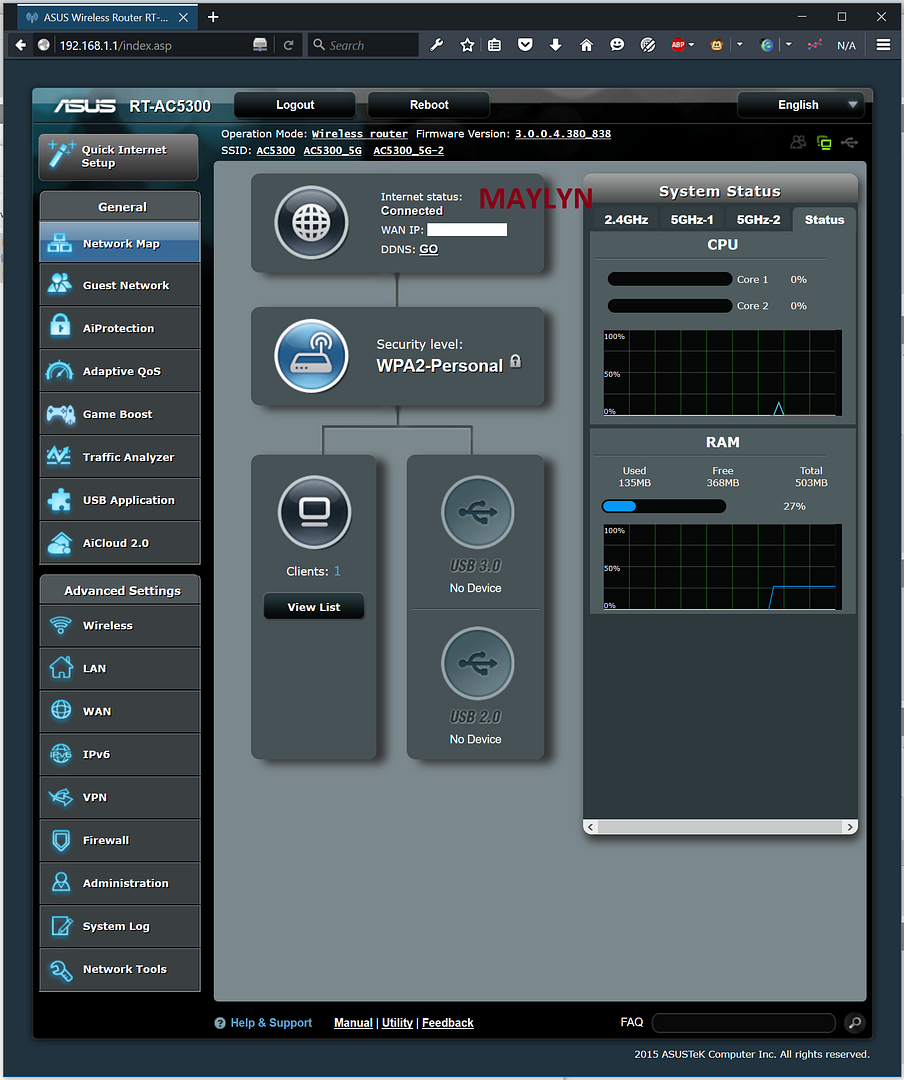Open AiProtection page
Image resolution: width=904 pixels, height=1080 pixels.
pyautogui.click(x=120, y=328)
